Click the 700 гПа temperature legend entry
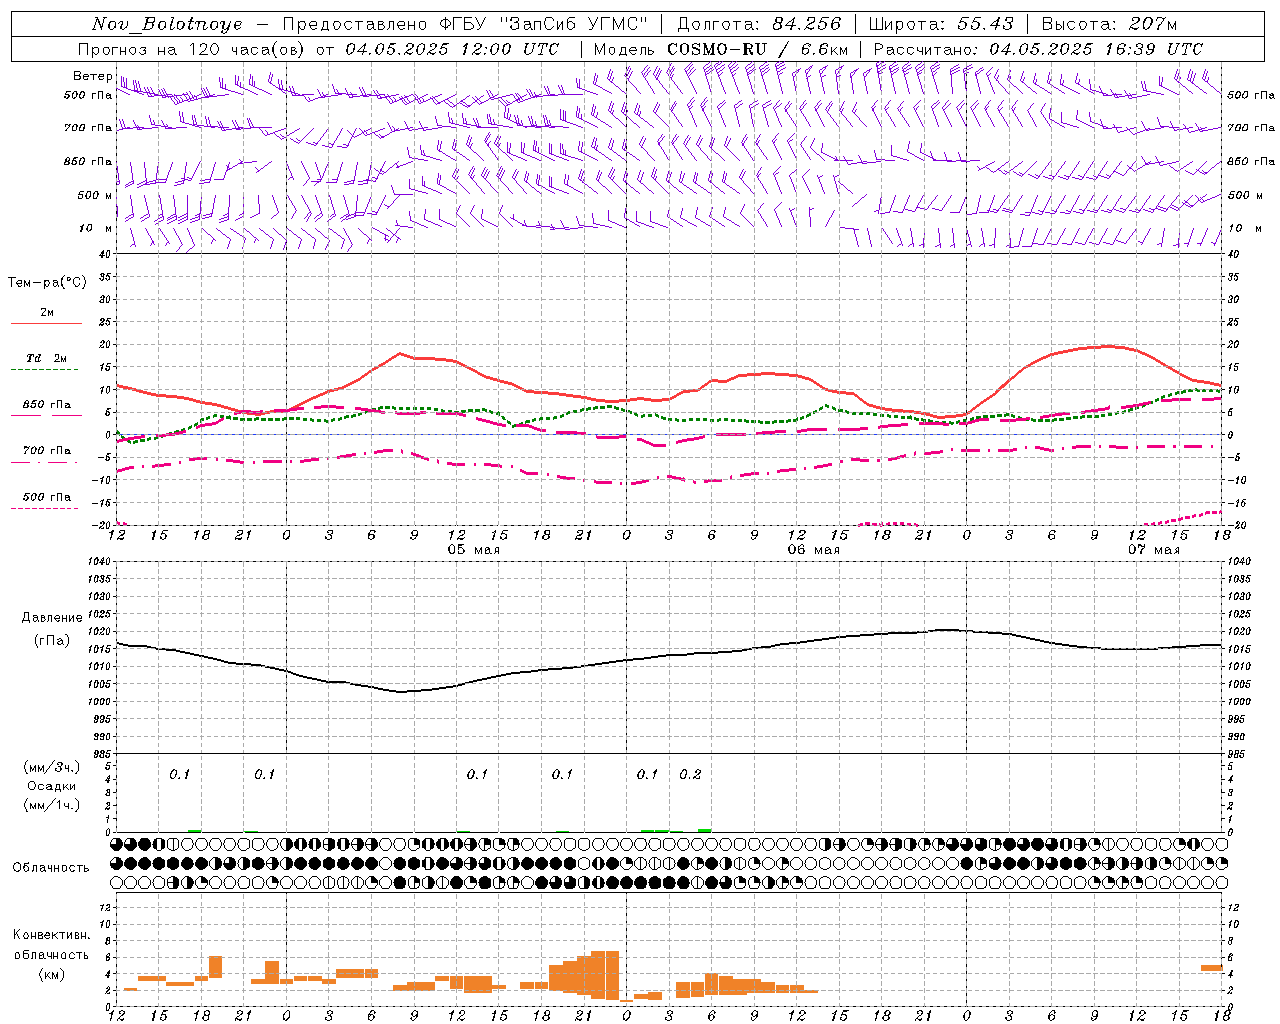Viewport: 1280px width, 1024px height. [x=47, y=451]
